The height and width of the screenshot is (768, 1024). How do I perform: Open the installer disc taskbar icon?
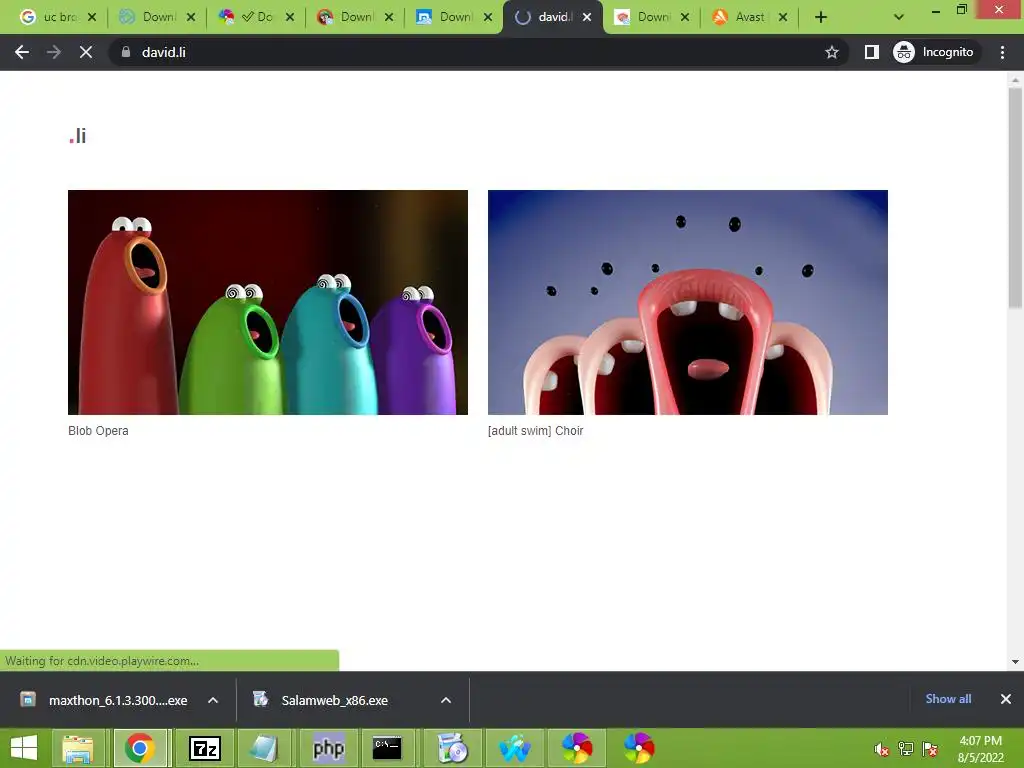[x=452, y=748]
